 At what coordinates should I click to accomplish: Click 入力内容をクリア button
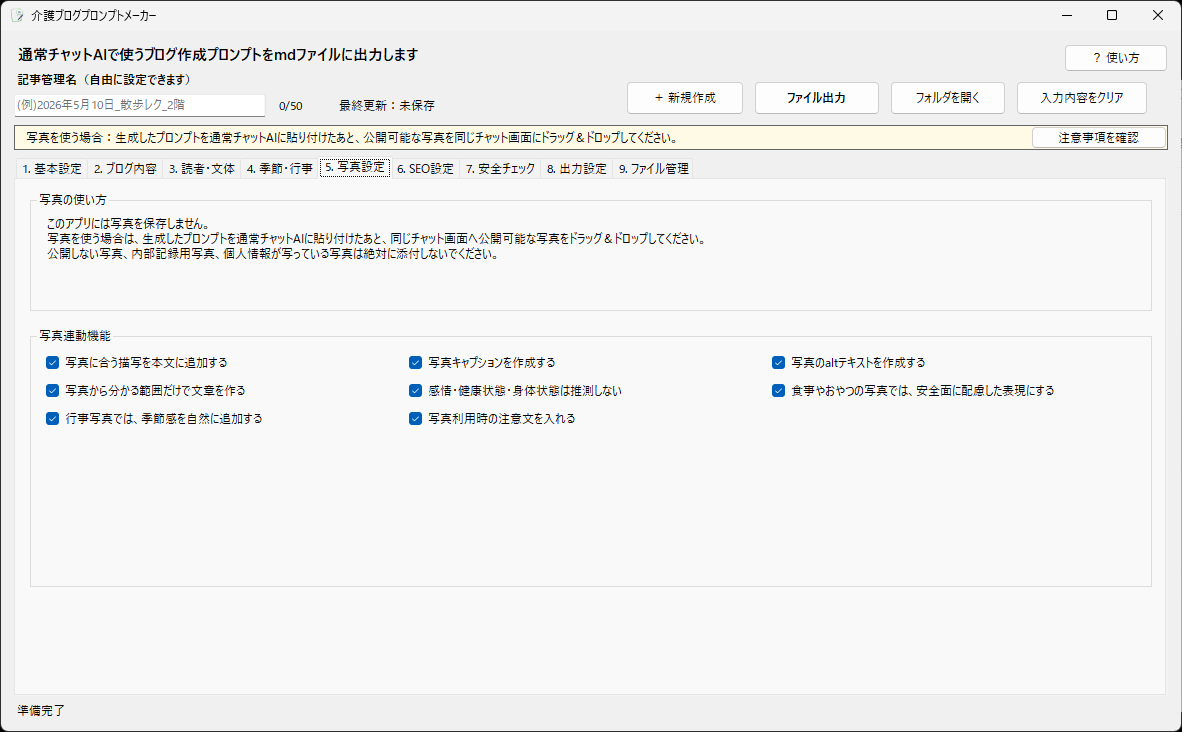pyautogui.click(x=1082, y=98)
